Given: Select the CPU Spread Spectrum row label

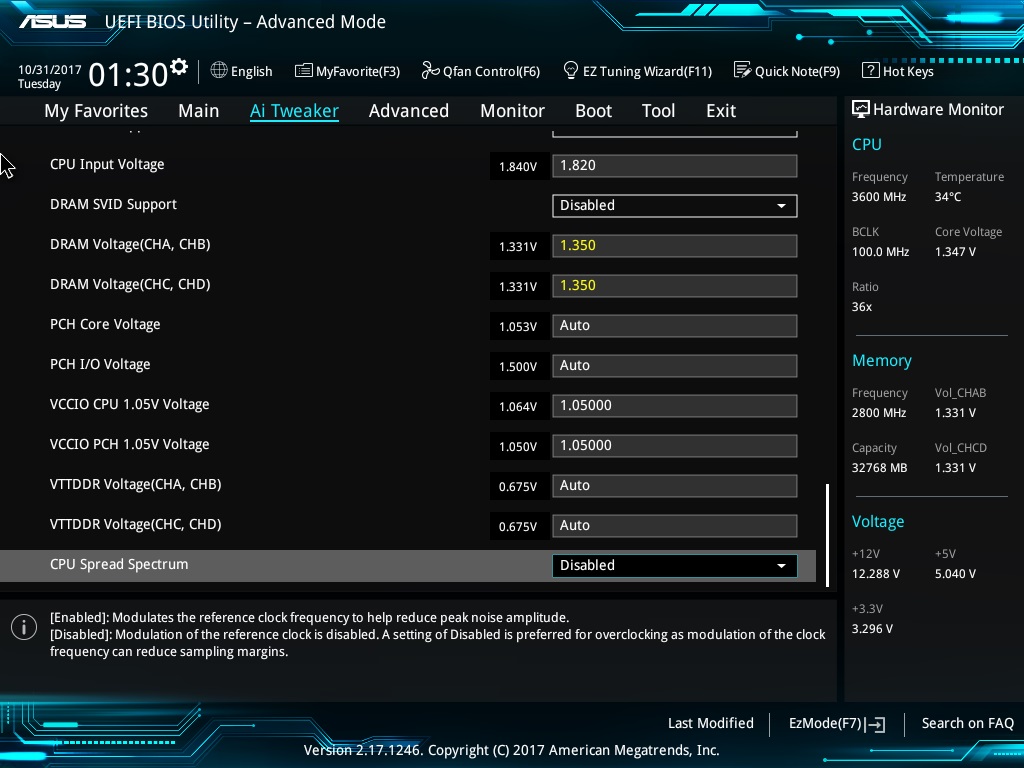Looking at the screenshot, I should 119,564.
